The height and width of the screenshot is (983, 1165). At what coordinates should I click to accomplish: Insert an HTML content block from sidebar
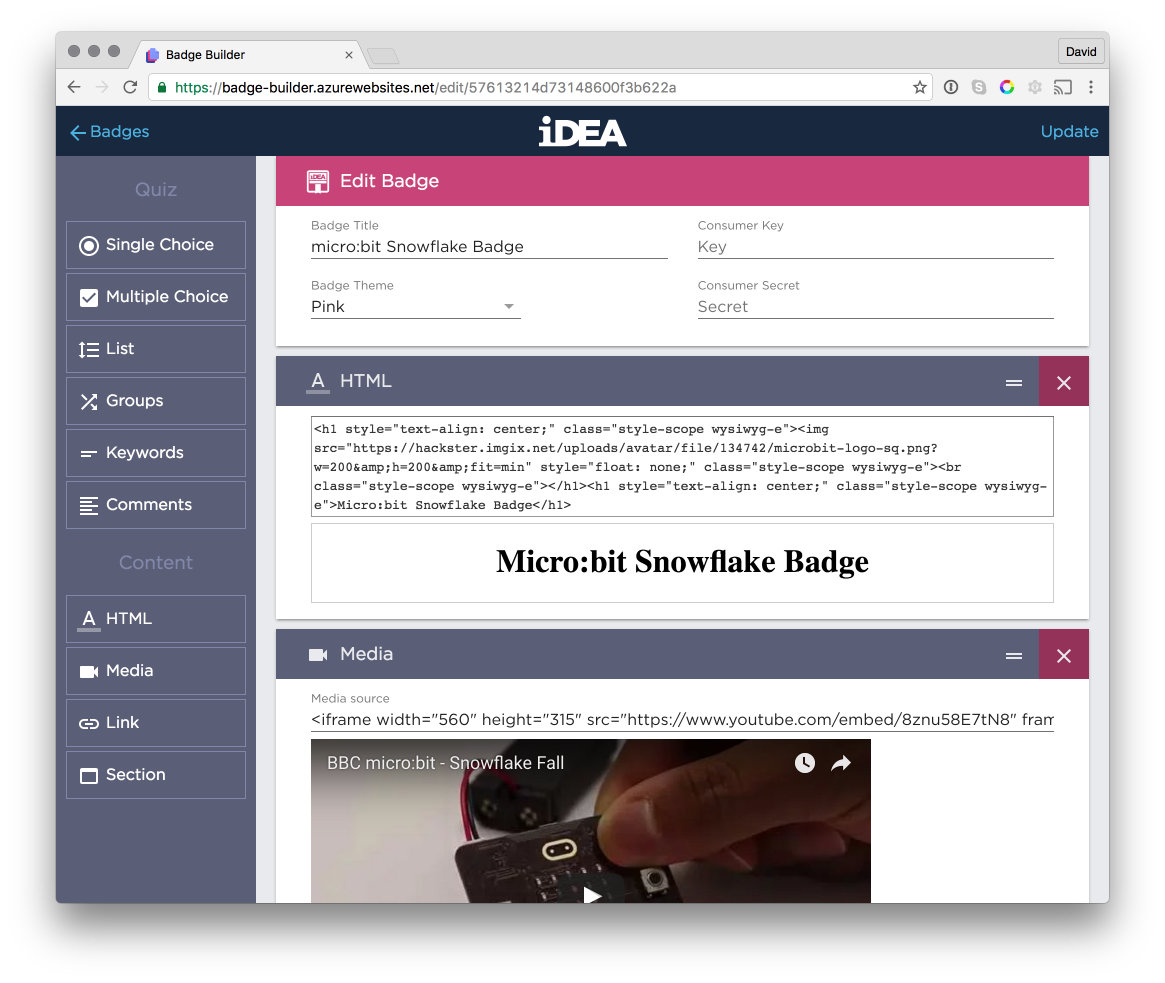(155, 618)
